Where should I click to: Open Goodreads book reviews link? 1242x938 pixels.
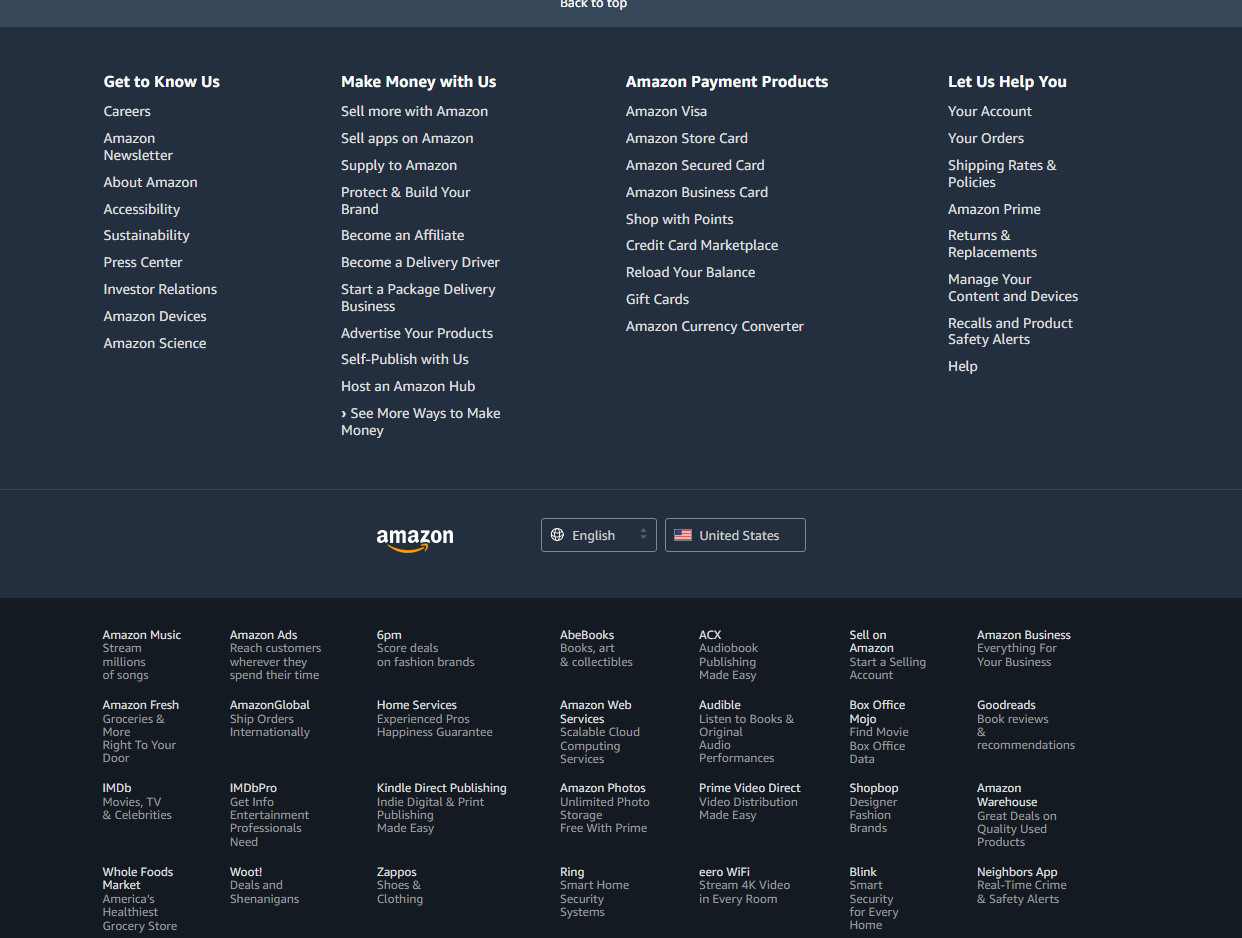(1026, 725)
